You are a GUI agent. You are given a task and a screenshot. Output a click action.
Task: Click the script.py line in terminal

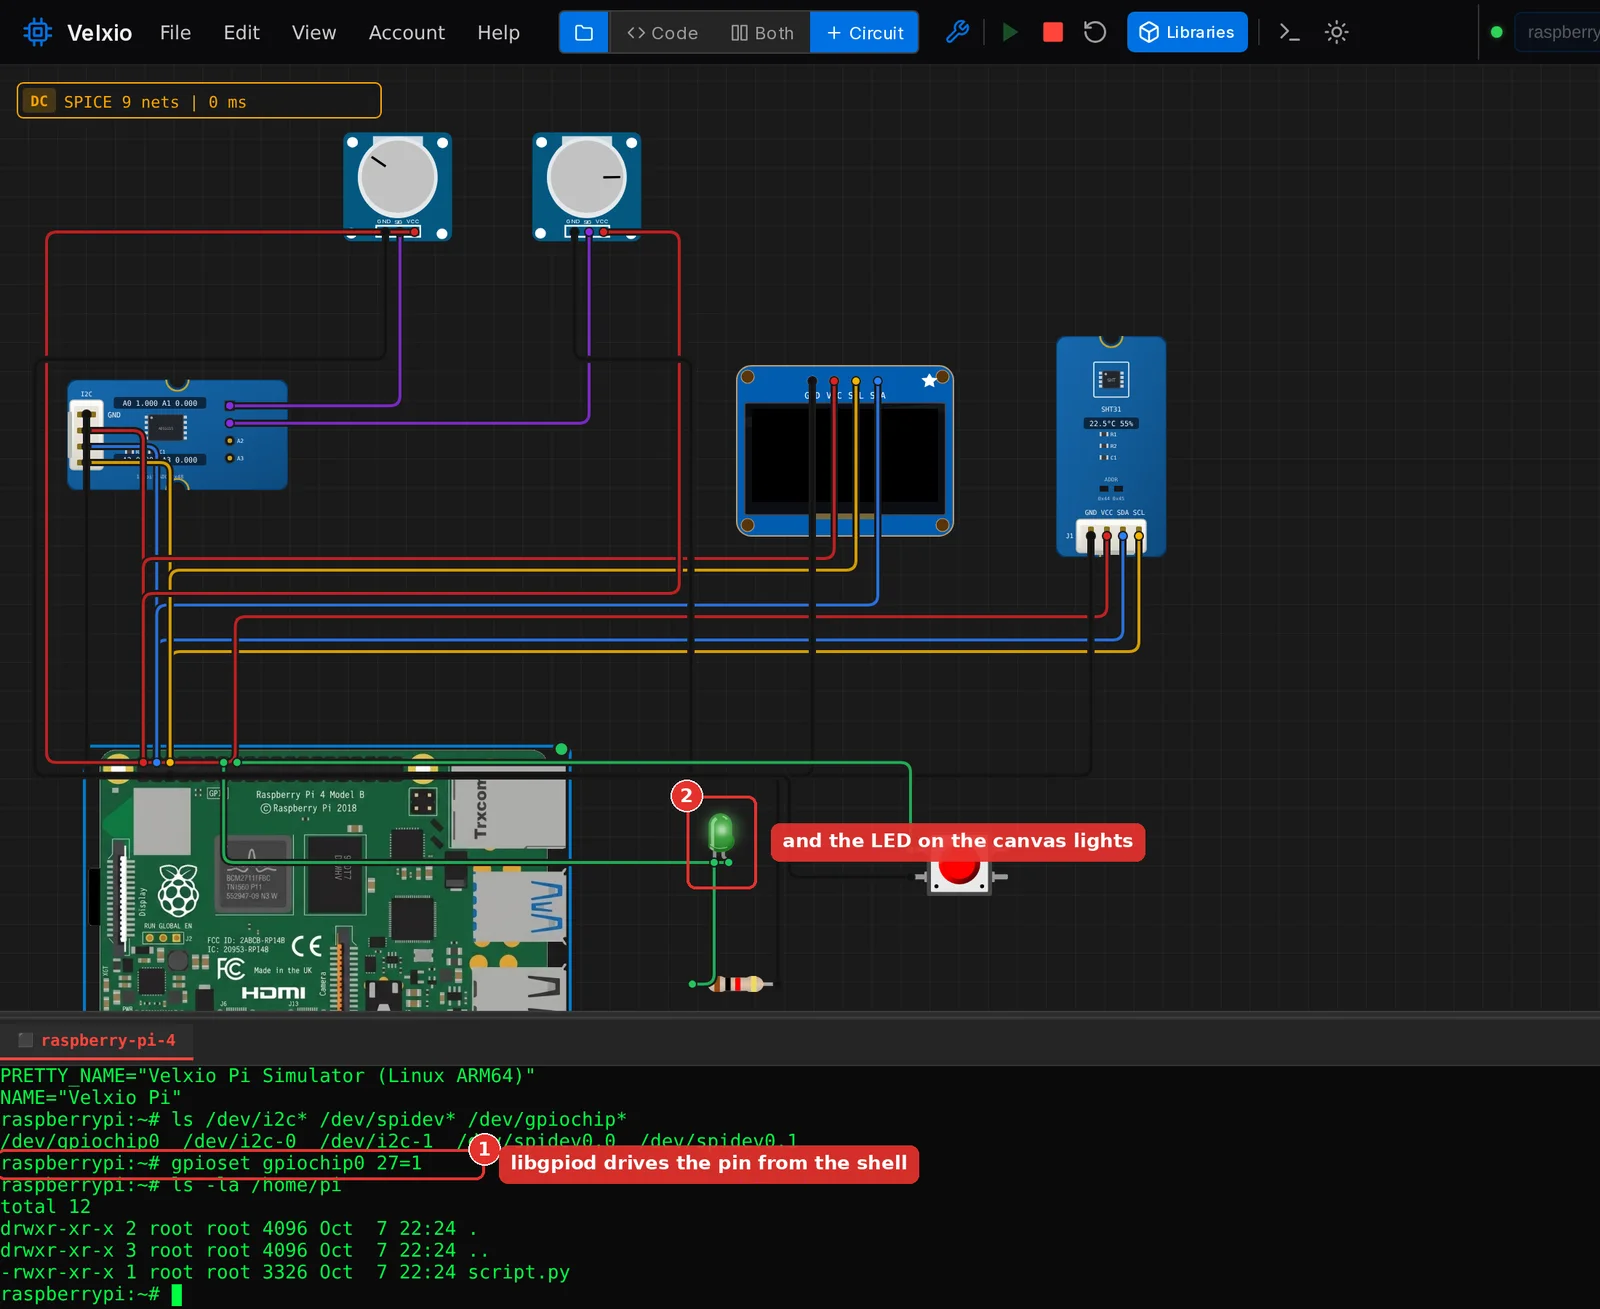[x=285, y=1272]
